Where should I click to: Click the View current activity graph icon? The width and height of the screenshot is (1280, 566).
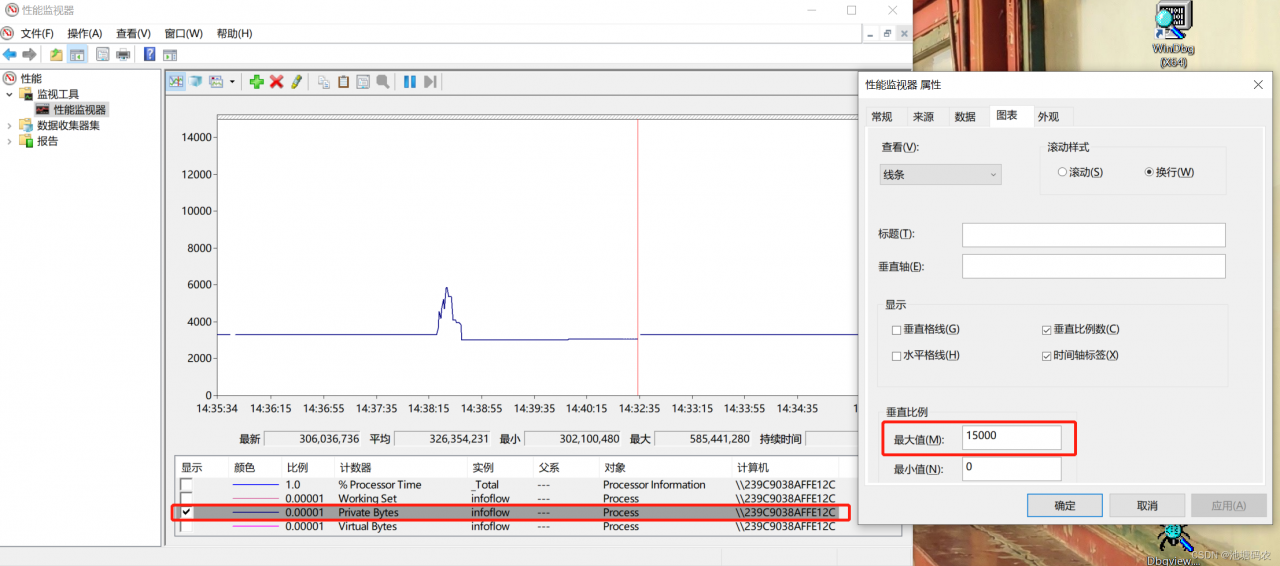coord(176,82)
